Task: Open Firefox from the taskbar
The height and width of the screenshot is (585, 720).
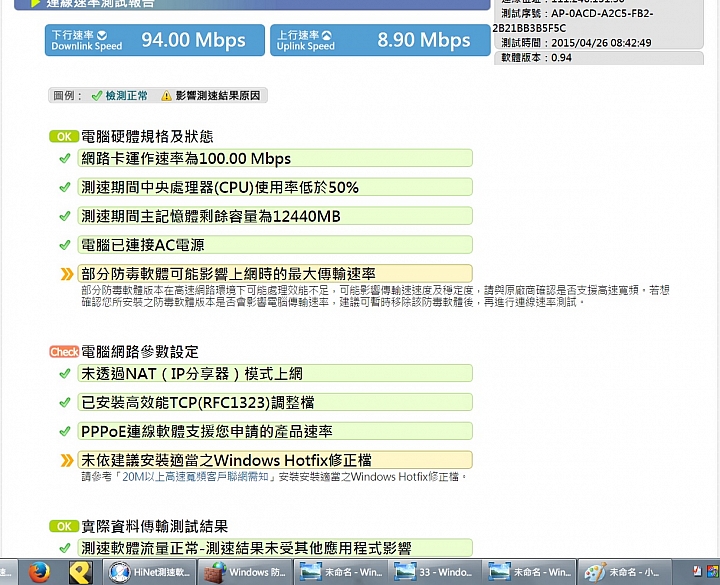Action: tap(39, 572)
